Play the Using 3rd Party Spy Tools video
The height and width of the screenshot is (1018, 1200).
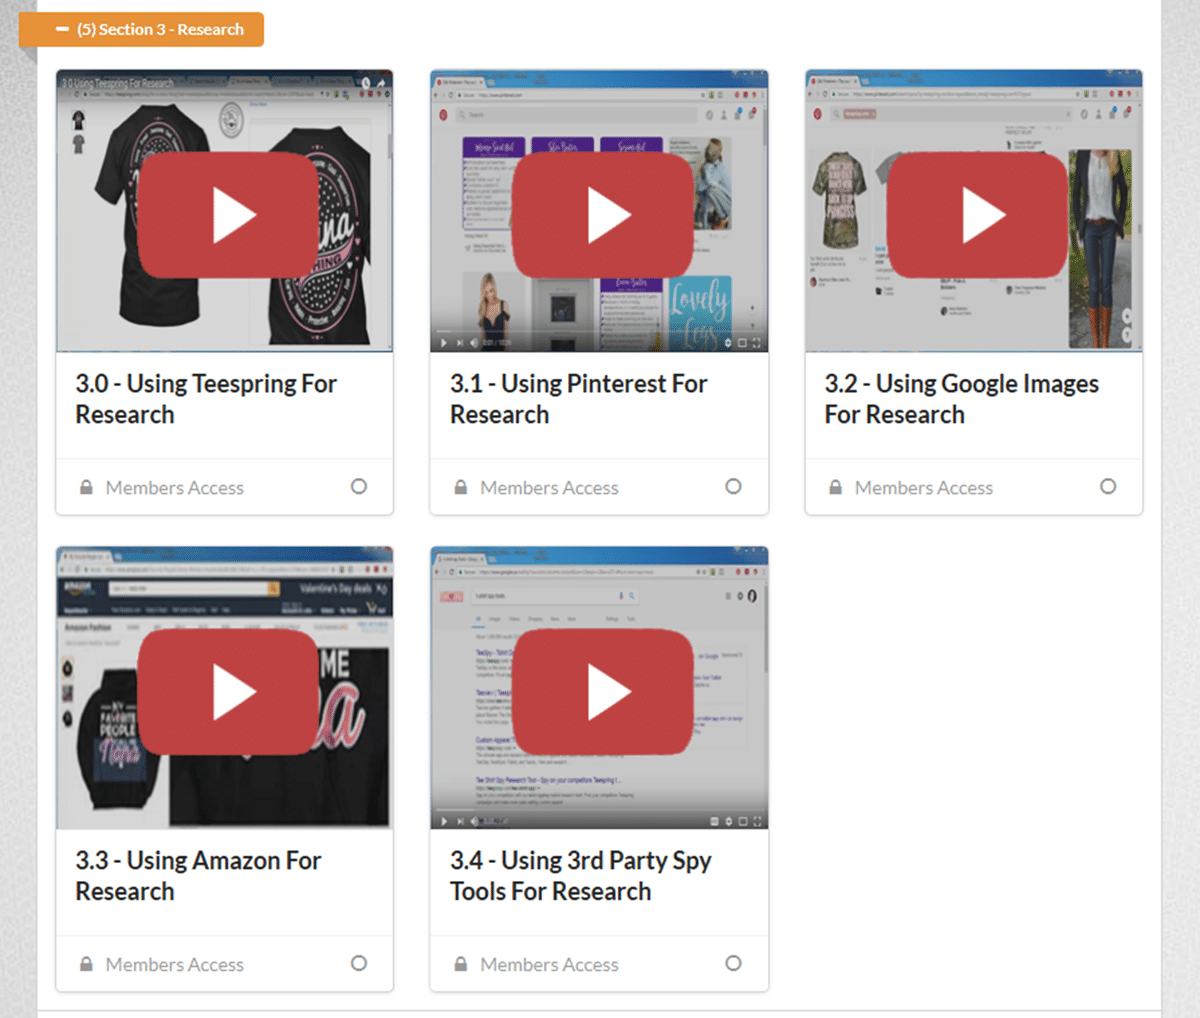click(x=602, y=692)
